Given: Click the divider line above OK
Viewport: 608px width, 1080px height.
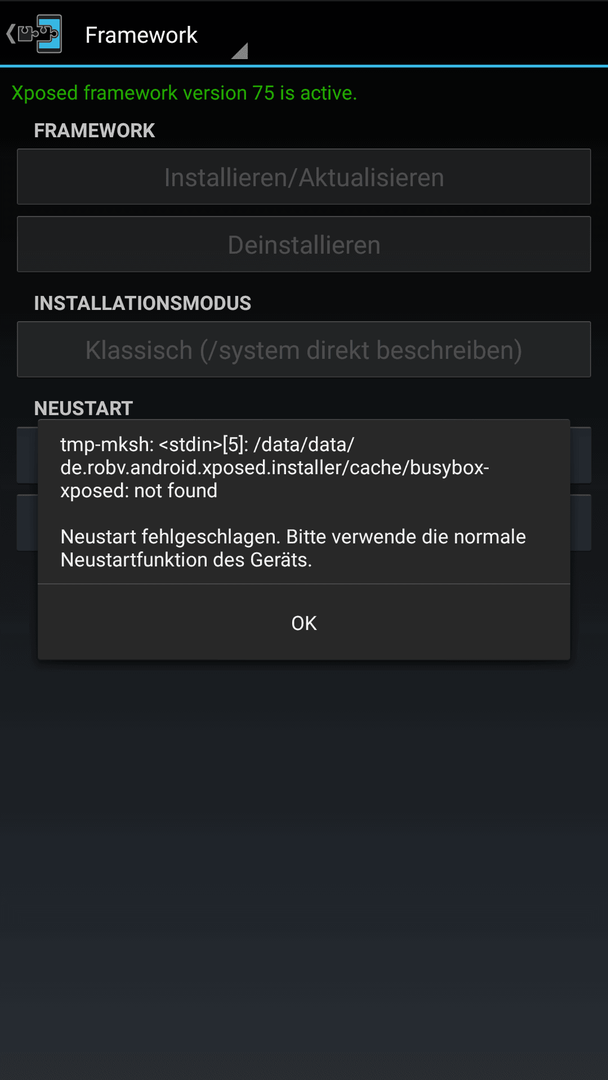Looking at the screenshot, I should tap(304, 584).
